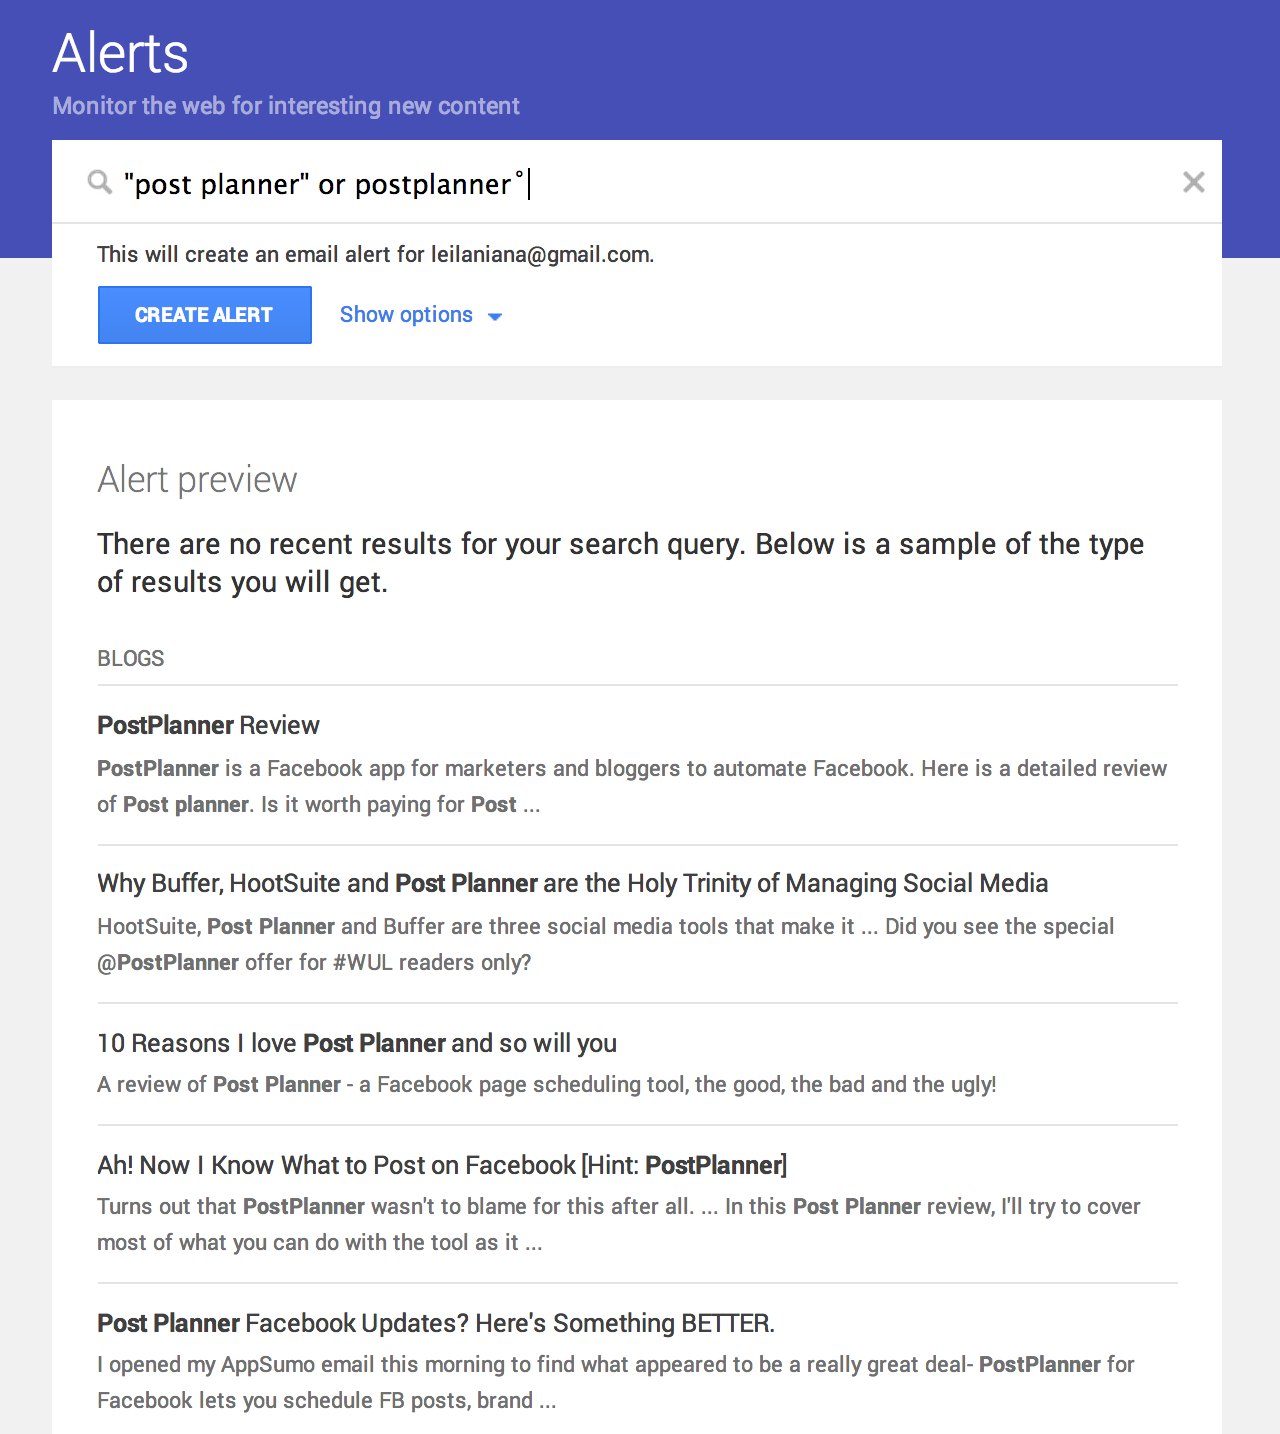The image size is (1280, 1434).
Task: Open "Post Planner Facebook Updates? Here's Something BETTER."
Action: (435, 1322)
